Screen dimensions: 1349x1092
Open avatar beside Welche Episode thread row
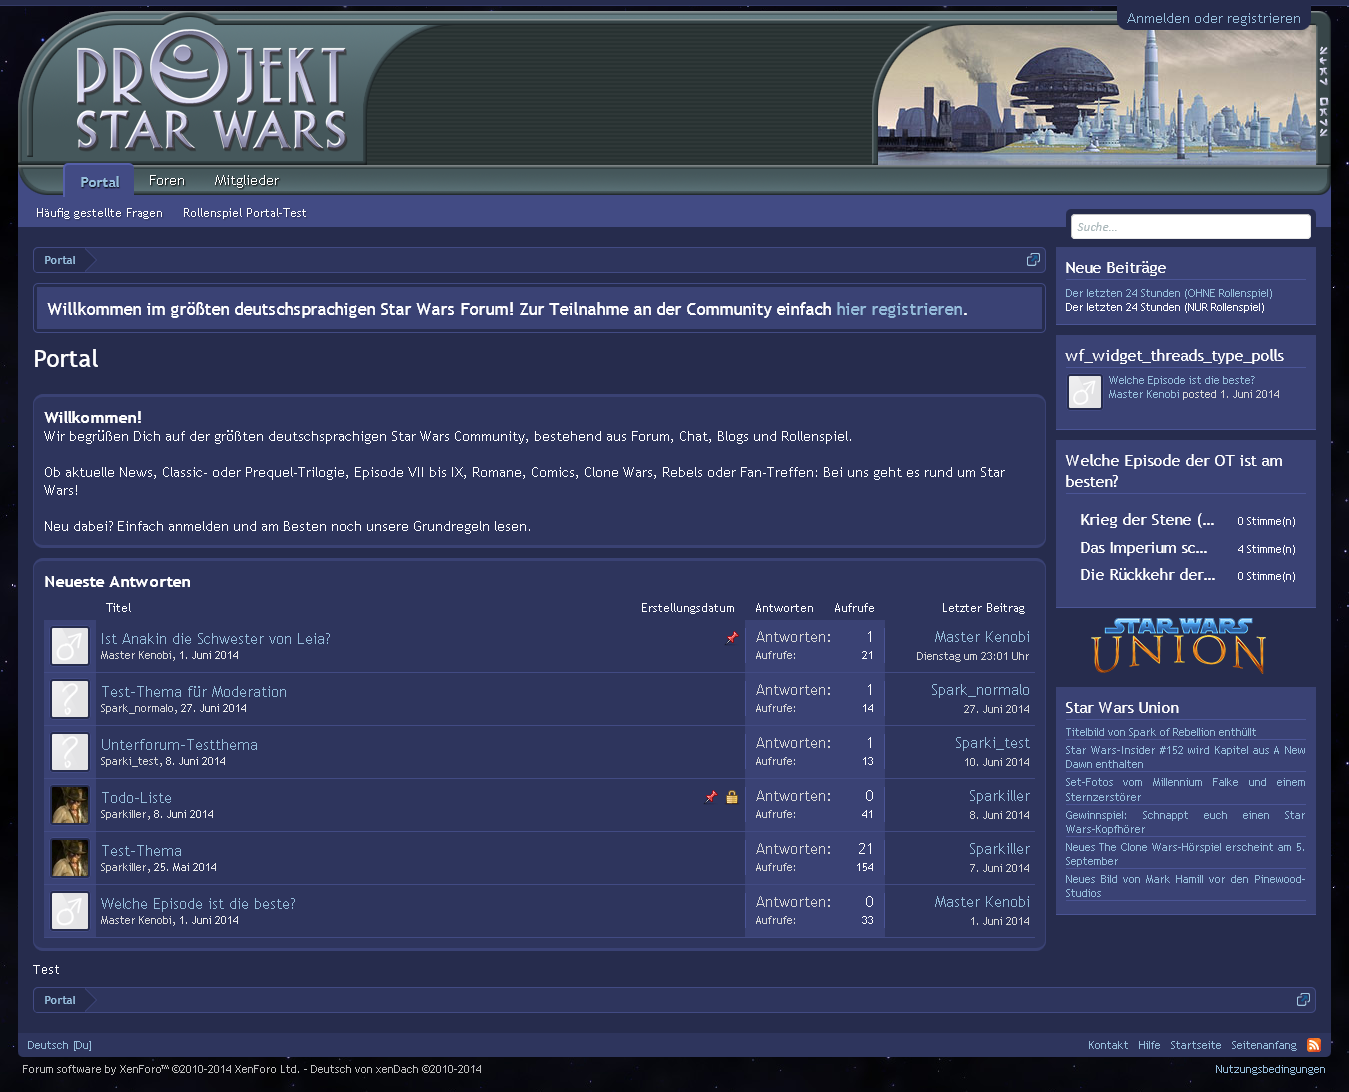[70, 911]
